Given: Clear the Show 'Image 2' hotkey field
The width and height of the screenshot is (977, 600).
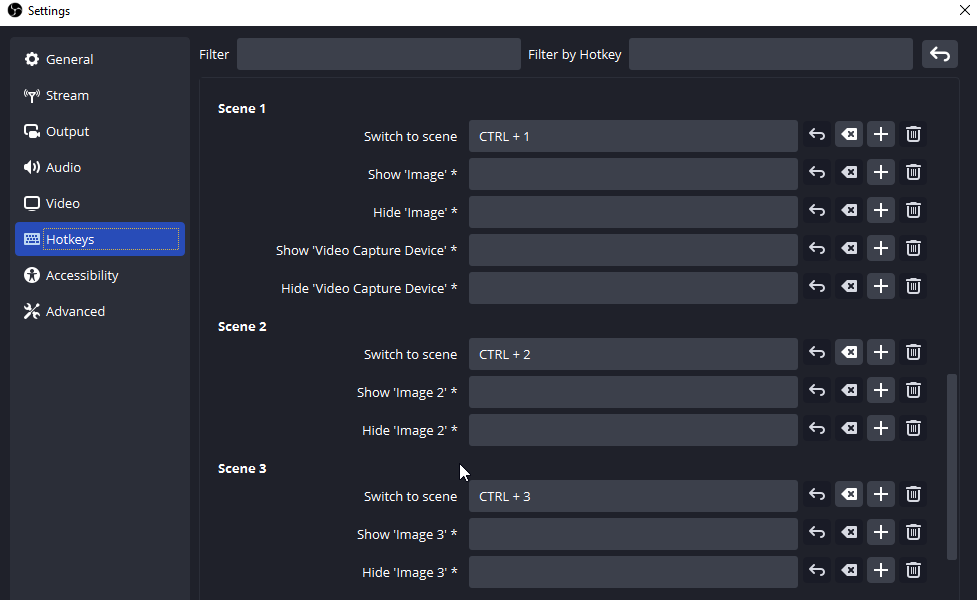Looking at the screenshot, I should pos(848,391).
